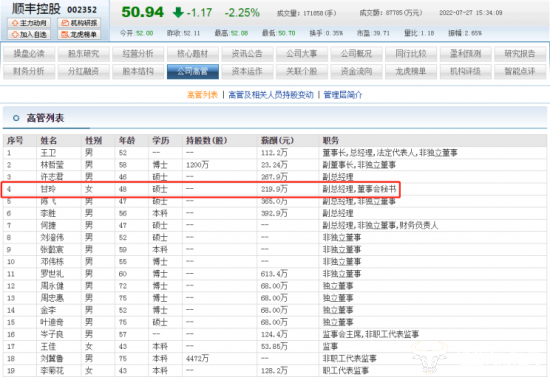550x377 pixels.
Task: Open the 机构评级 tab
Action: [465, 72]
